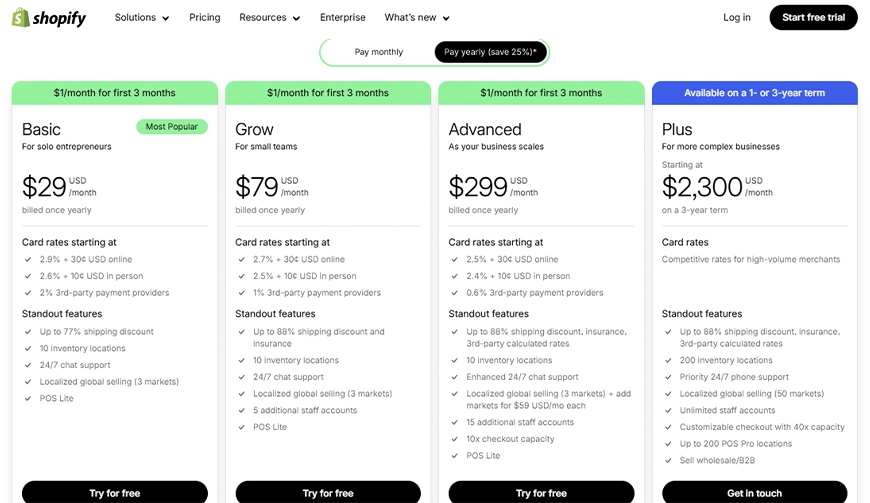The image size is (870, 503).
Task: Click the Shopify logo
Action: [x=49, y=18]
